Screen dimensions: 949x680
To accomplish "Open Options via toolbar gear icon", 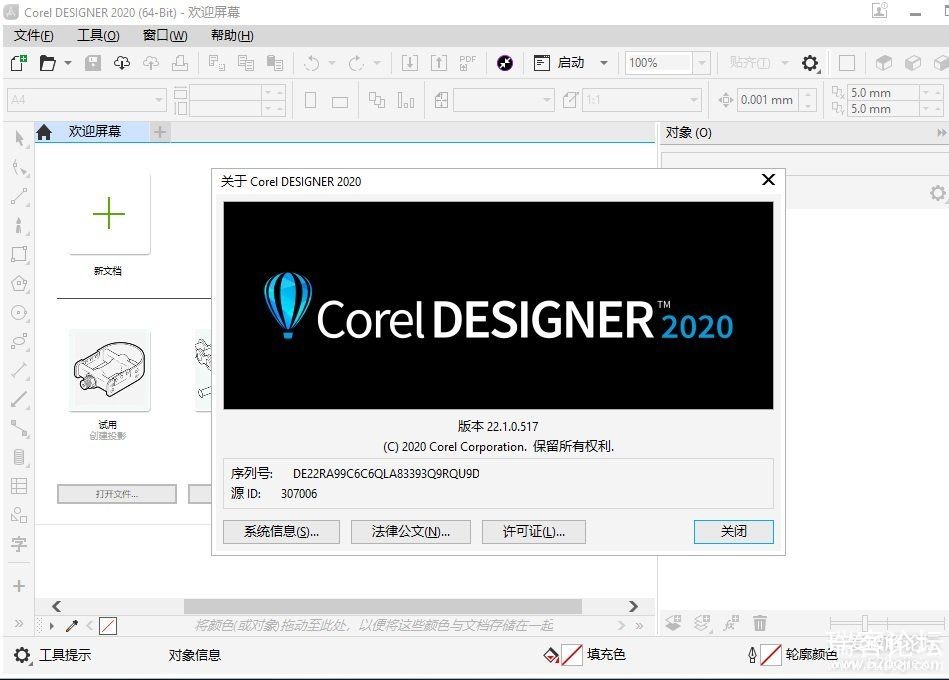I will click(x=810, y=63).
